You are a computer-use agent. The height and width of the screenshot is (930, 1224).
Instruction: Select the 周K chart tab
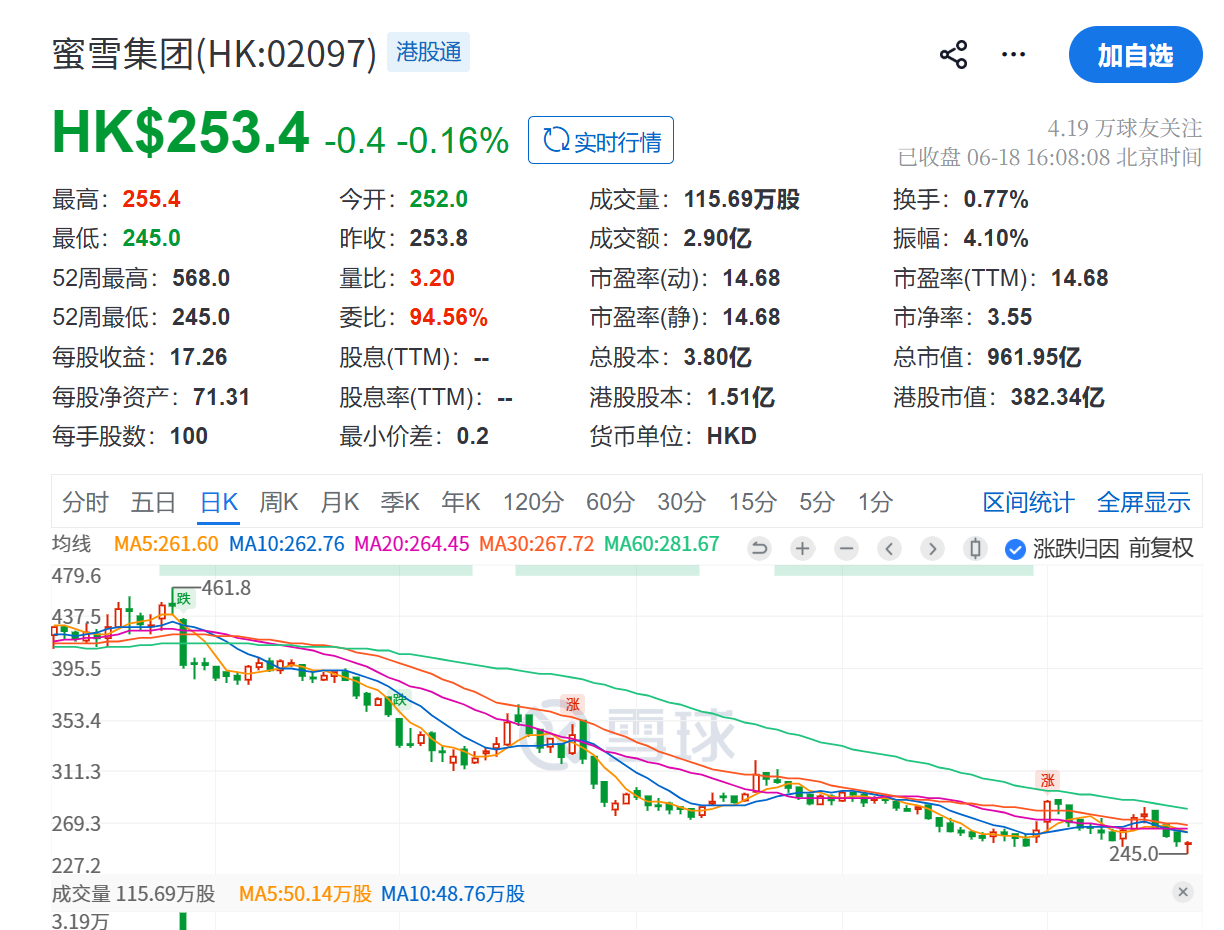point(279,502)
